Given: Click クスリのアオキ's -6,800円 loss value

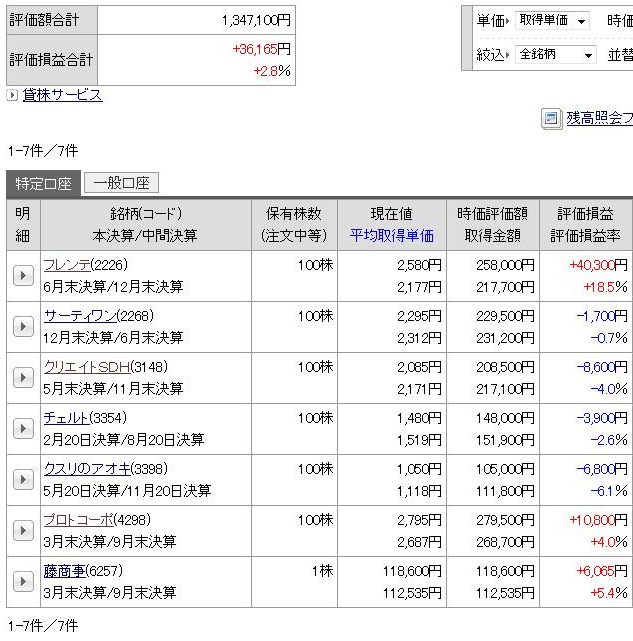Looking at the screenshot, I should pyautogui.click(x=602, y=469).
